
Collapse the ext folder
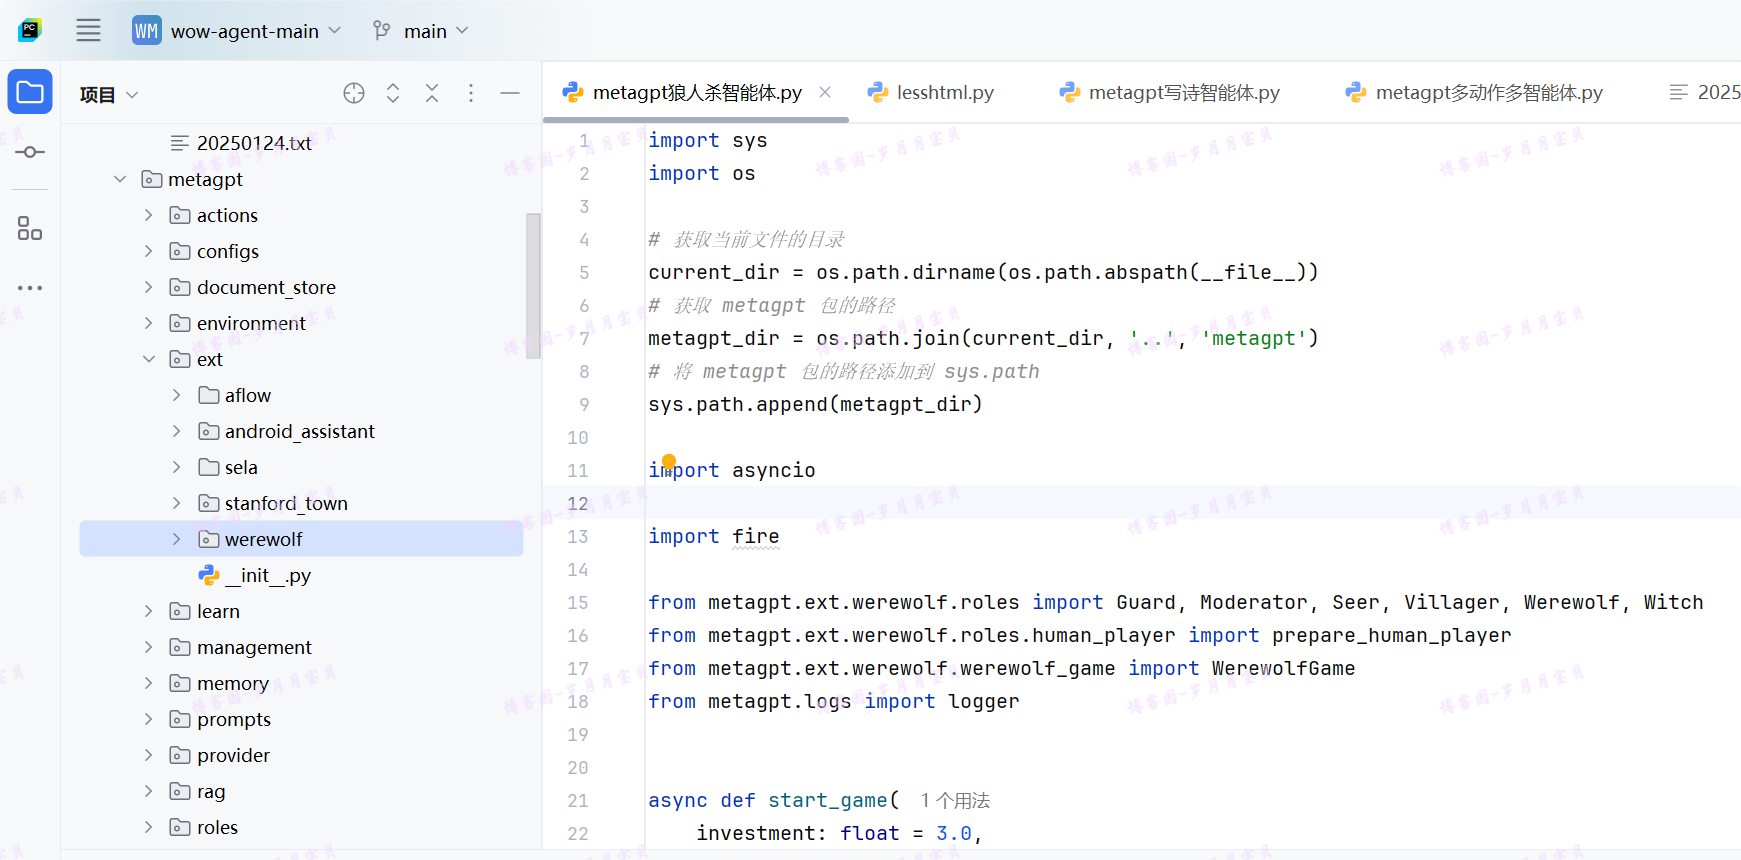[148, 359]
